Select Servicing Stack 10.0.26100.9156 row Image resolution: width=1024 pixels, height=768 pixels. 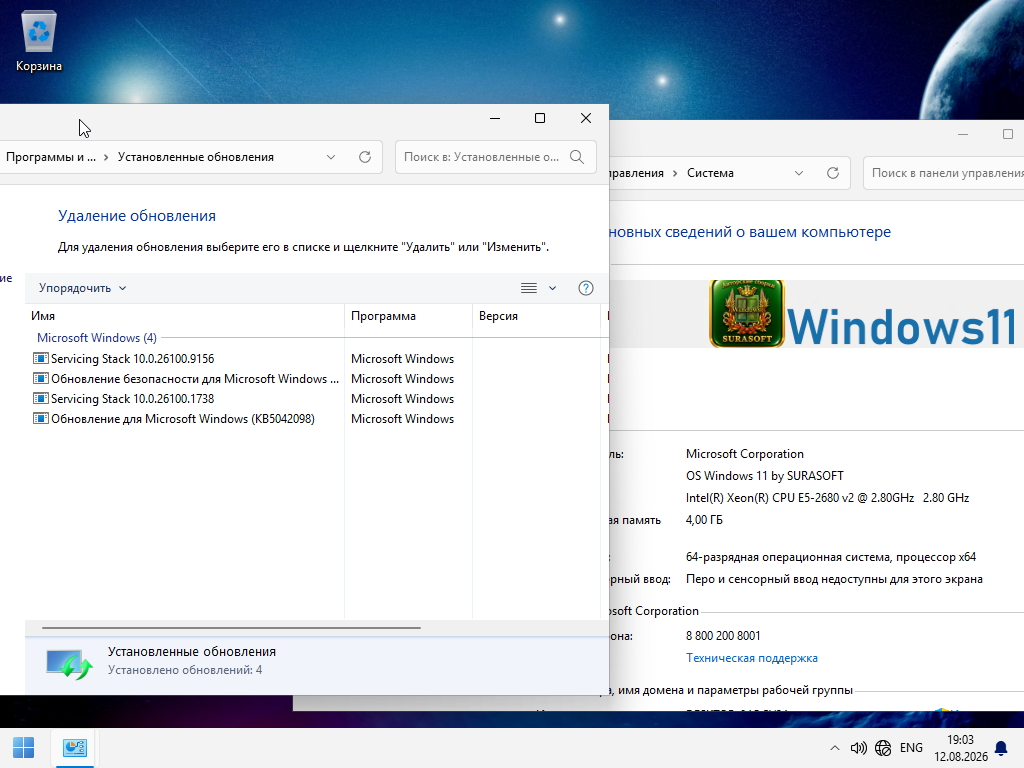tap(317, 359)
